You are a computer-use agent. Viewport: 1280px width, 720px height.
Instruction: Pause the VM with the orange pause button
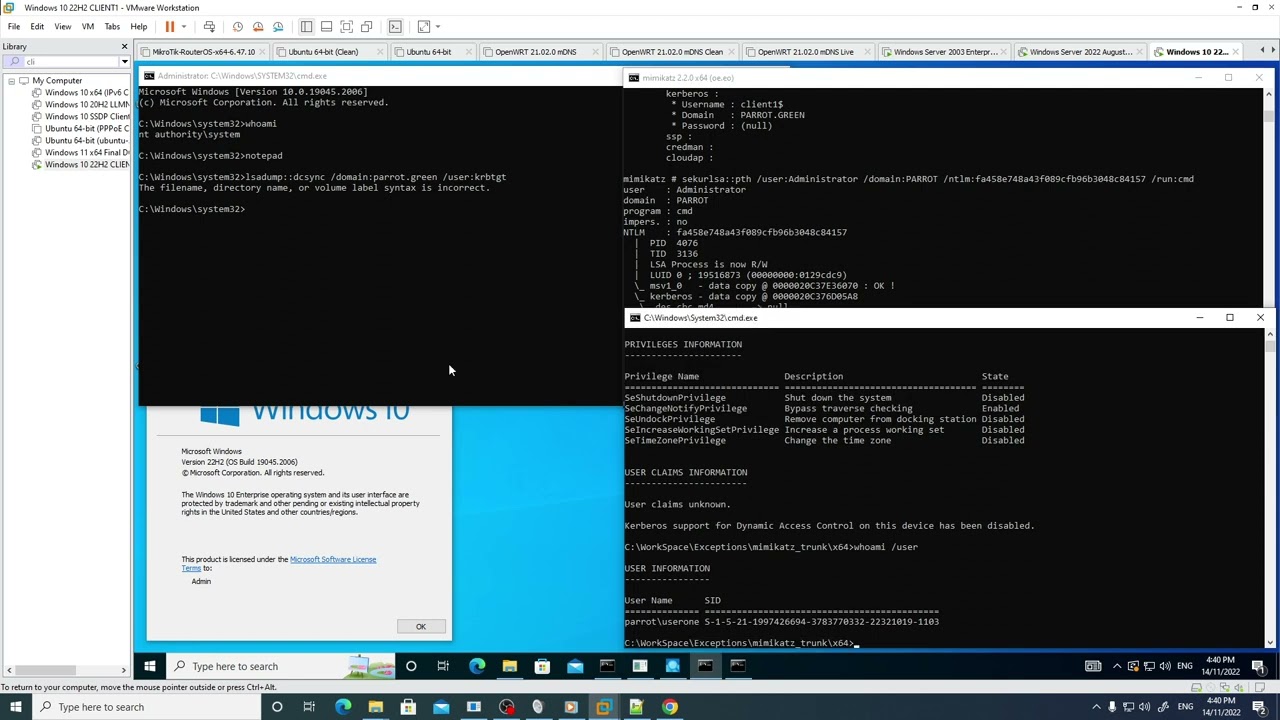click(x=170, y=27)
